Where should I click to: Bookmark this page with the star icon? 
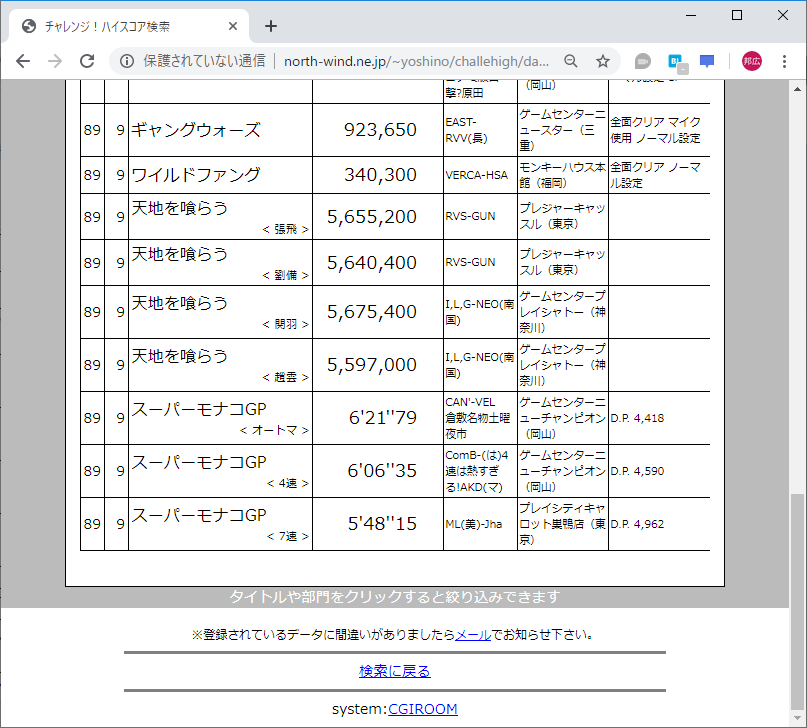(603, 61)
